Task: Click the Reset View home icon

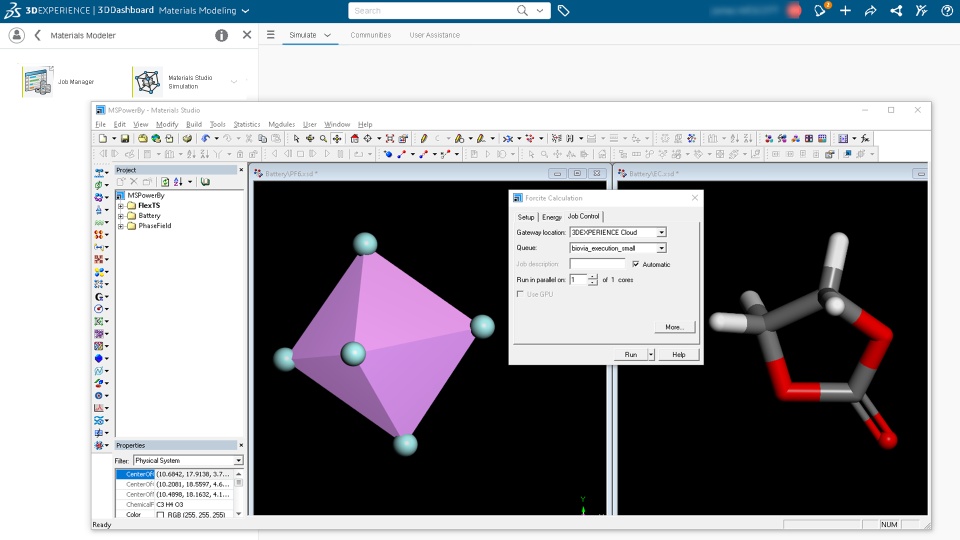Action: point(354,139)
